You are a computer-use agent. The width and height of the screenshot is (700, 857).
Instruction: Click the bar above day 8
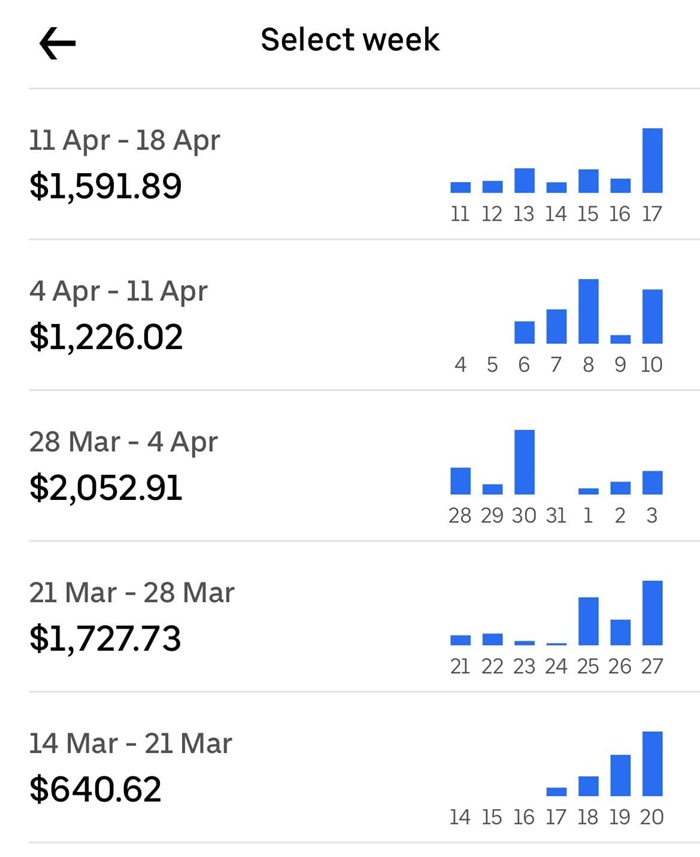click(x=588, y=311)
